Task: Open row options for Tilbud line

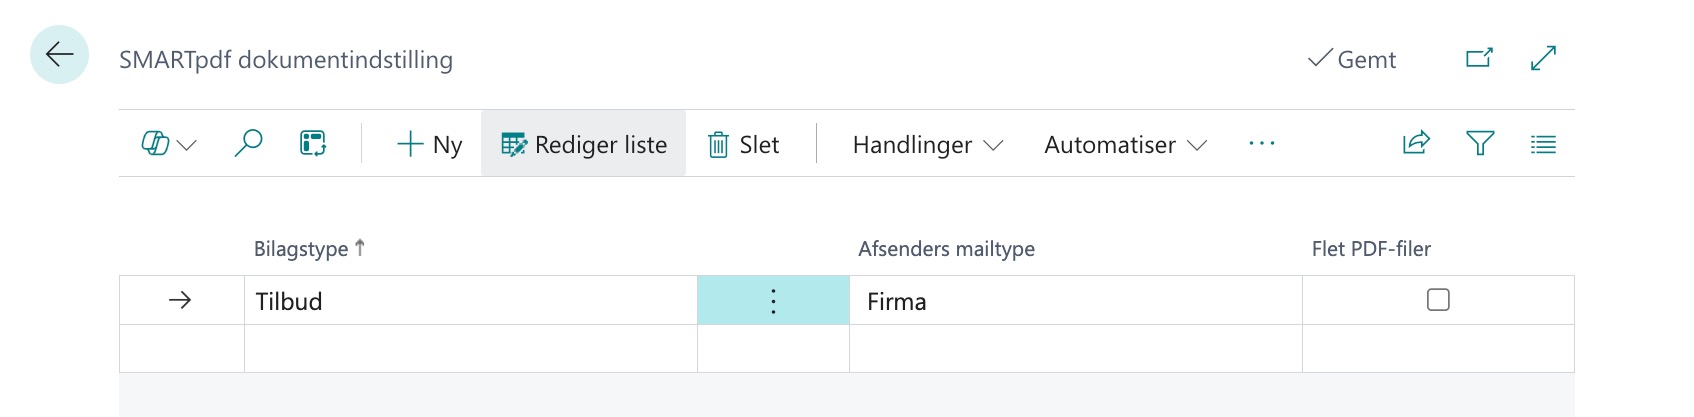Action: point(773,301)
